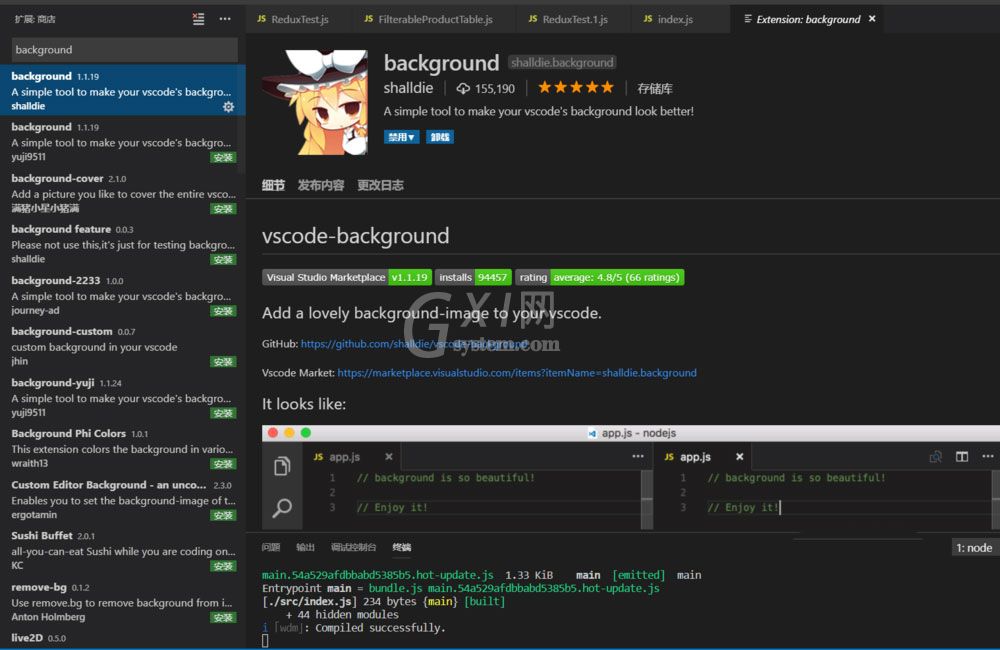Viewport: 1000px width, 650px height.
Task: Click the red close dot in preview image
Action: click(x=273, y=433)
